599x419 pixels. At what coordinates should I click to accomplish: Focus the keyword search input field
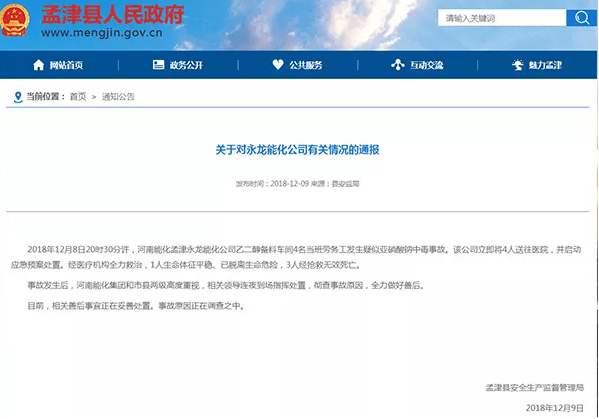502,18
